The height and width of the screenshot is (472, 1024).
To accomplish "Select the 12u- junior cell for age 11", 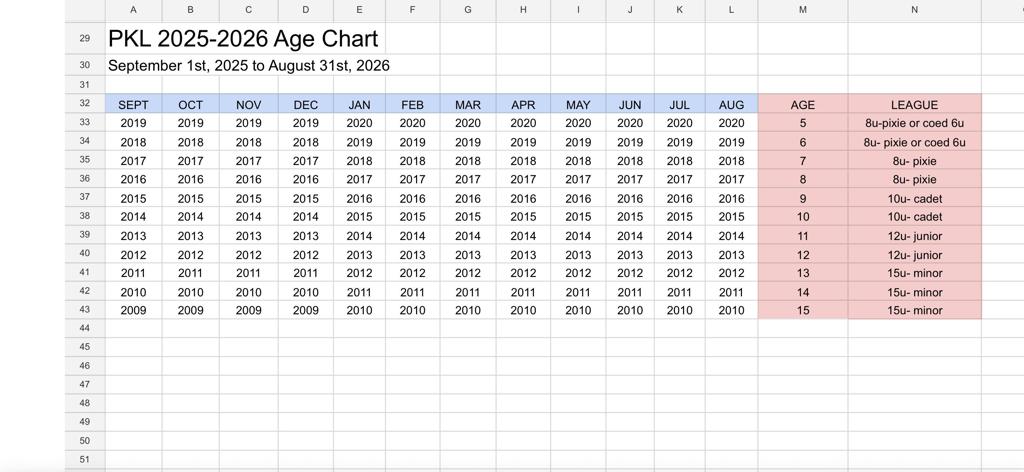I will (914, 236).
